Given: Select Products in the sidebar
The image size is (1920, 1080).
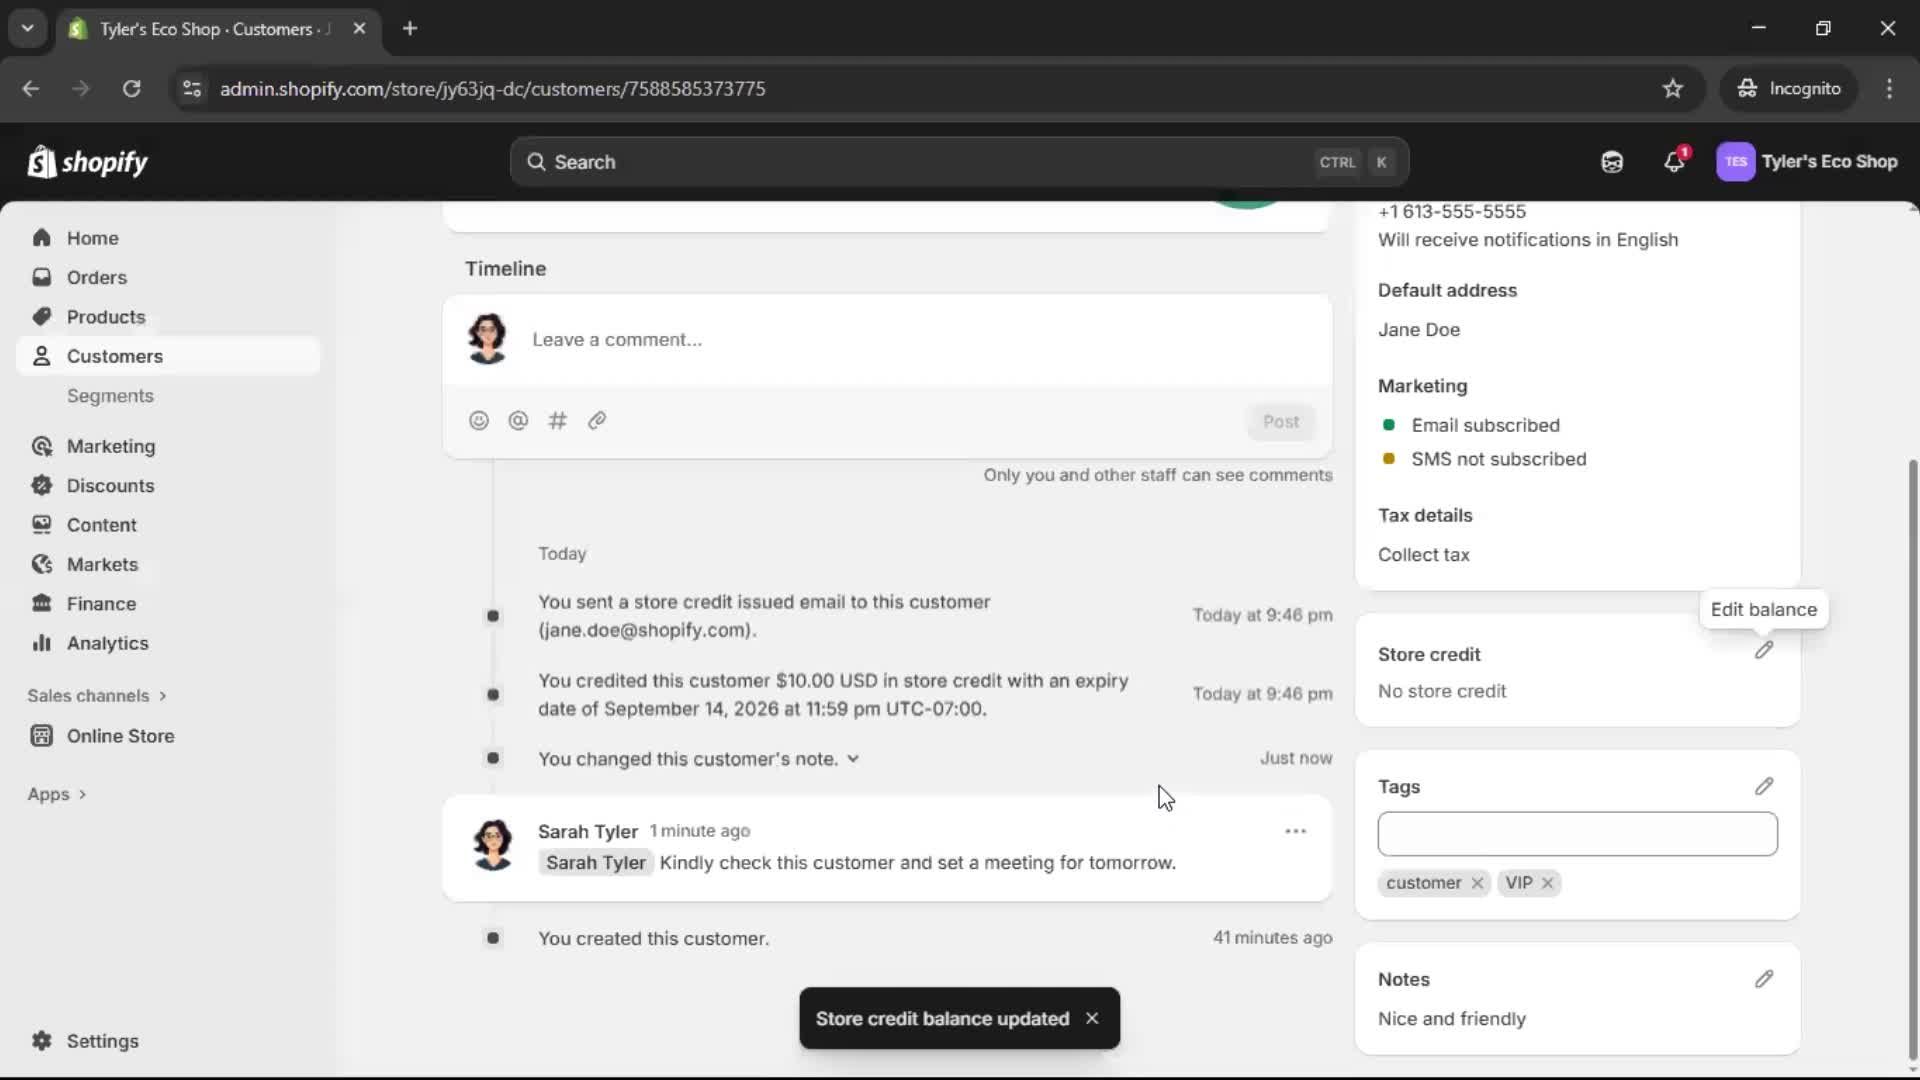Looking at the screenshot, I should click(106, 316).
